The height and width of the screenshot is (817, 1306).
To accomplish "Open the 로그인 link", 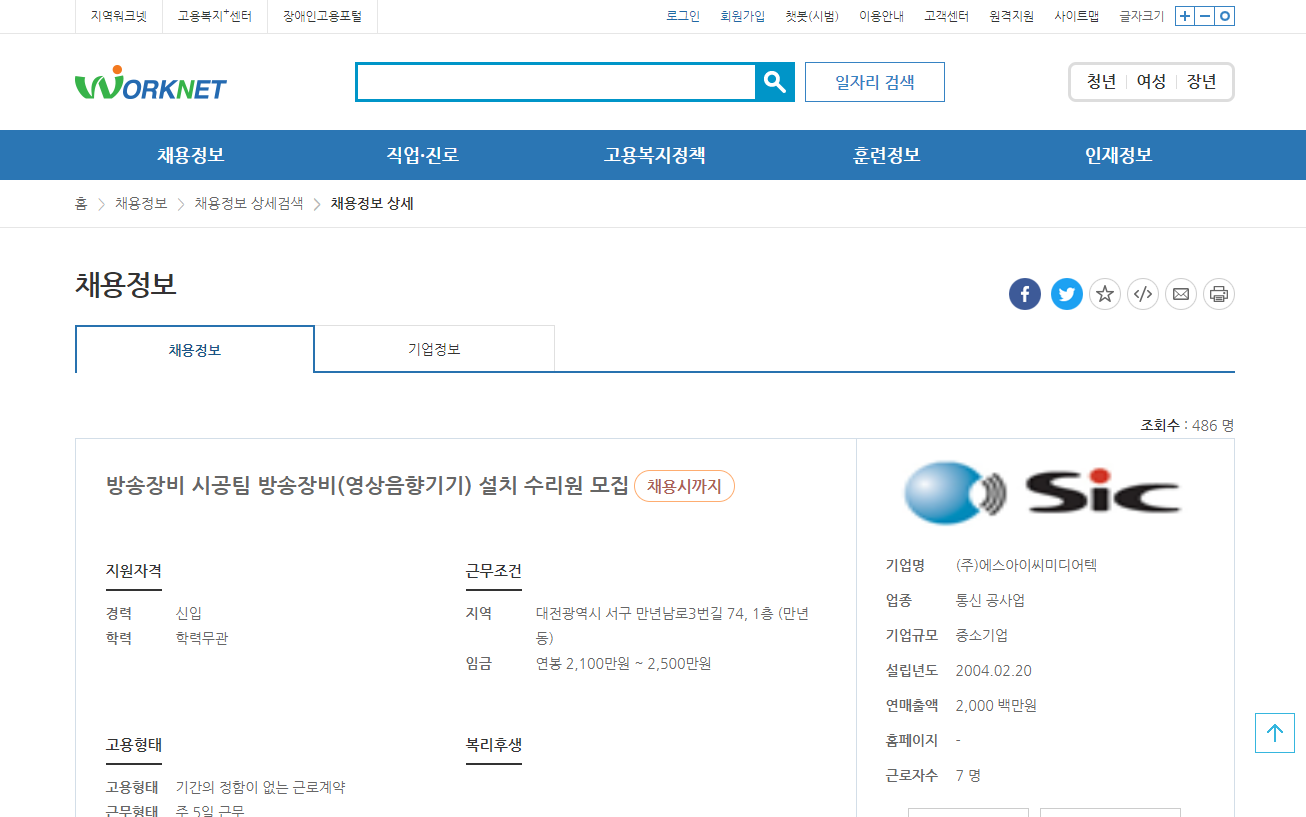I will [x=683, y=16].
